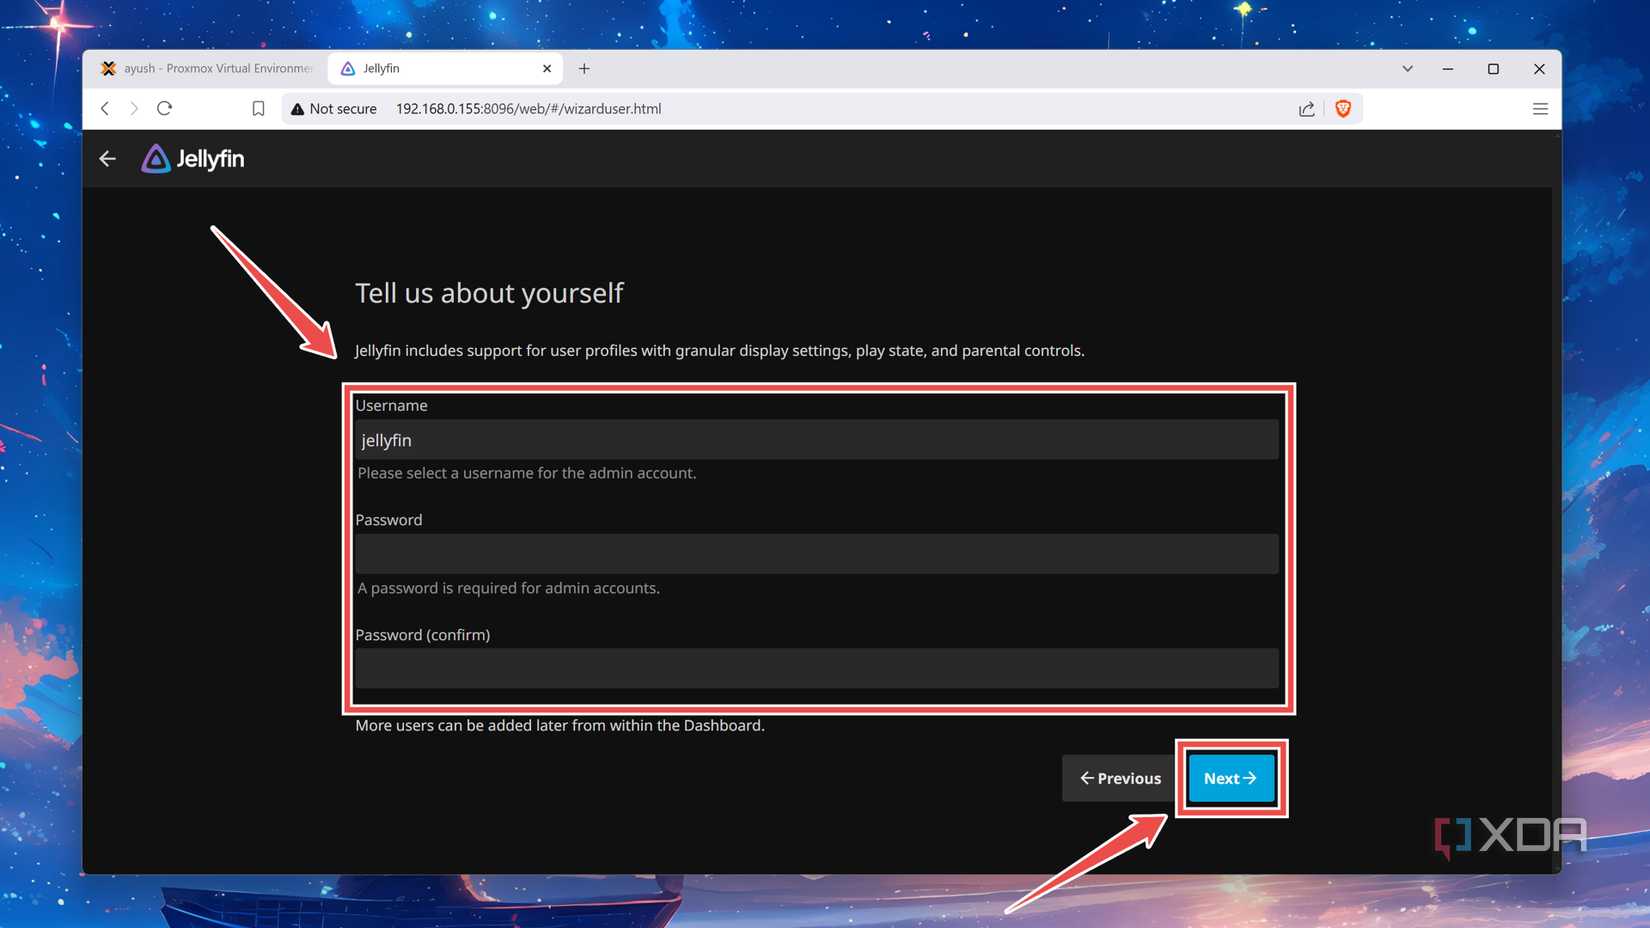This screenshot has width=1650, height=928.
Task: Open the browser hamburger menu
Action: click(1540, 108)
